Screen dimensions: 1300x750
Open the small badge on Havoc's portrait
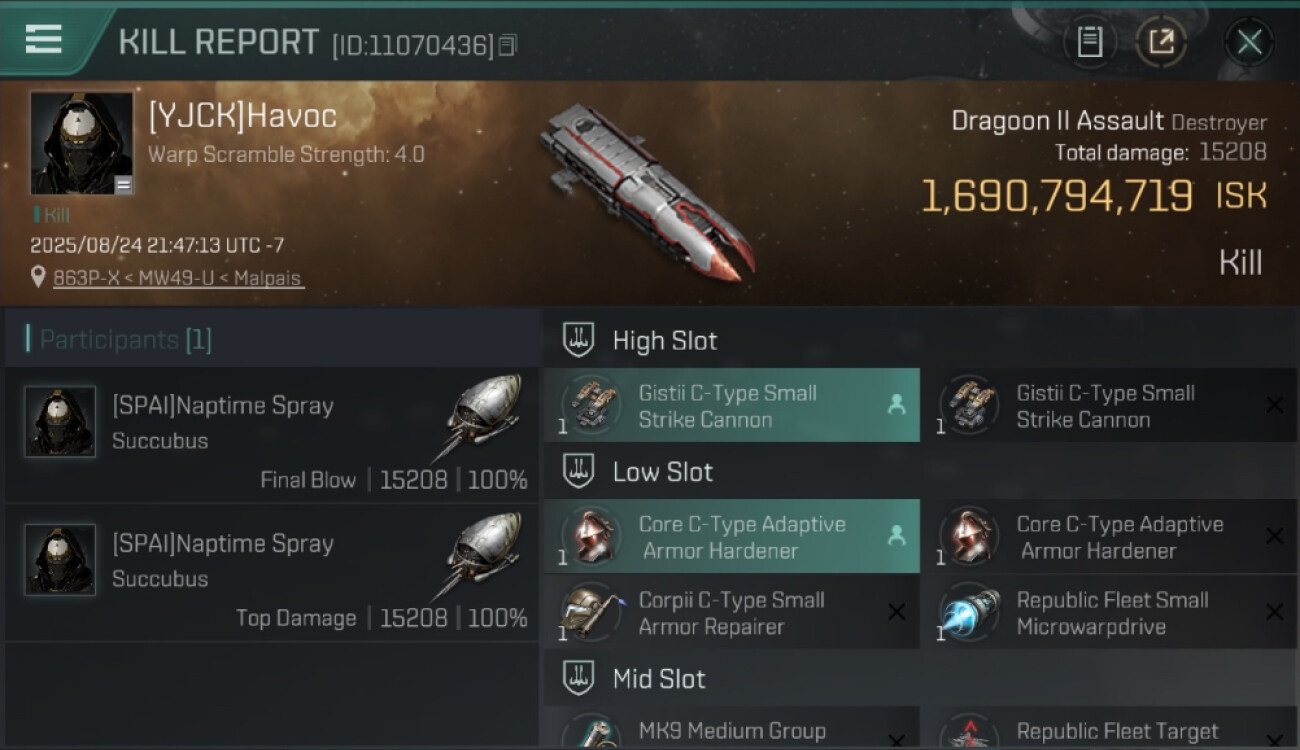pos(123,184)
